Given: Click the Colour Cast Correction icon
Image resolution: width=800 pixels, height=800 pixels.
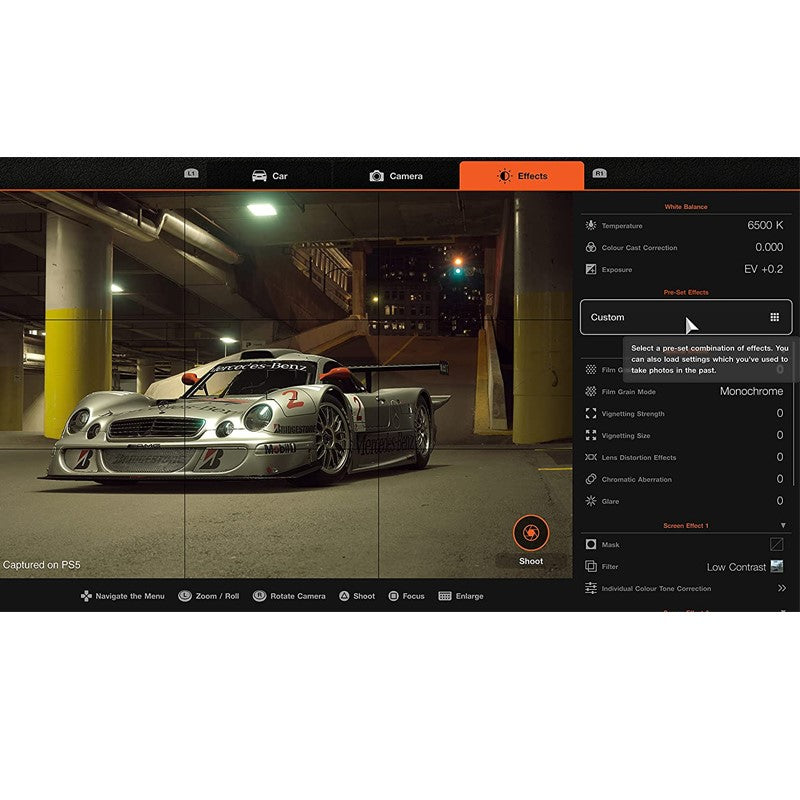Looking at the screenshot, I should 591,247.
